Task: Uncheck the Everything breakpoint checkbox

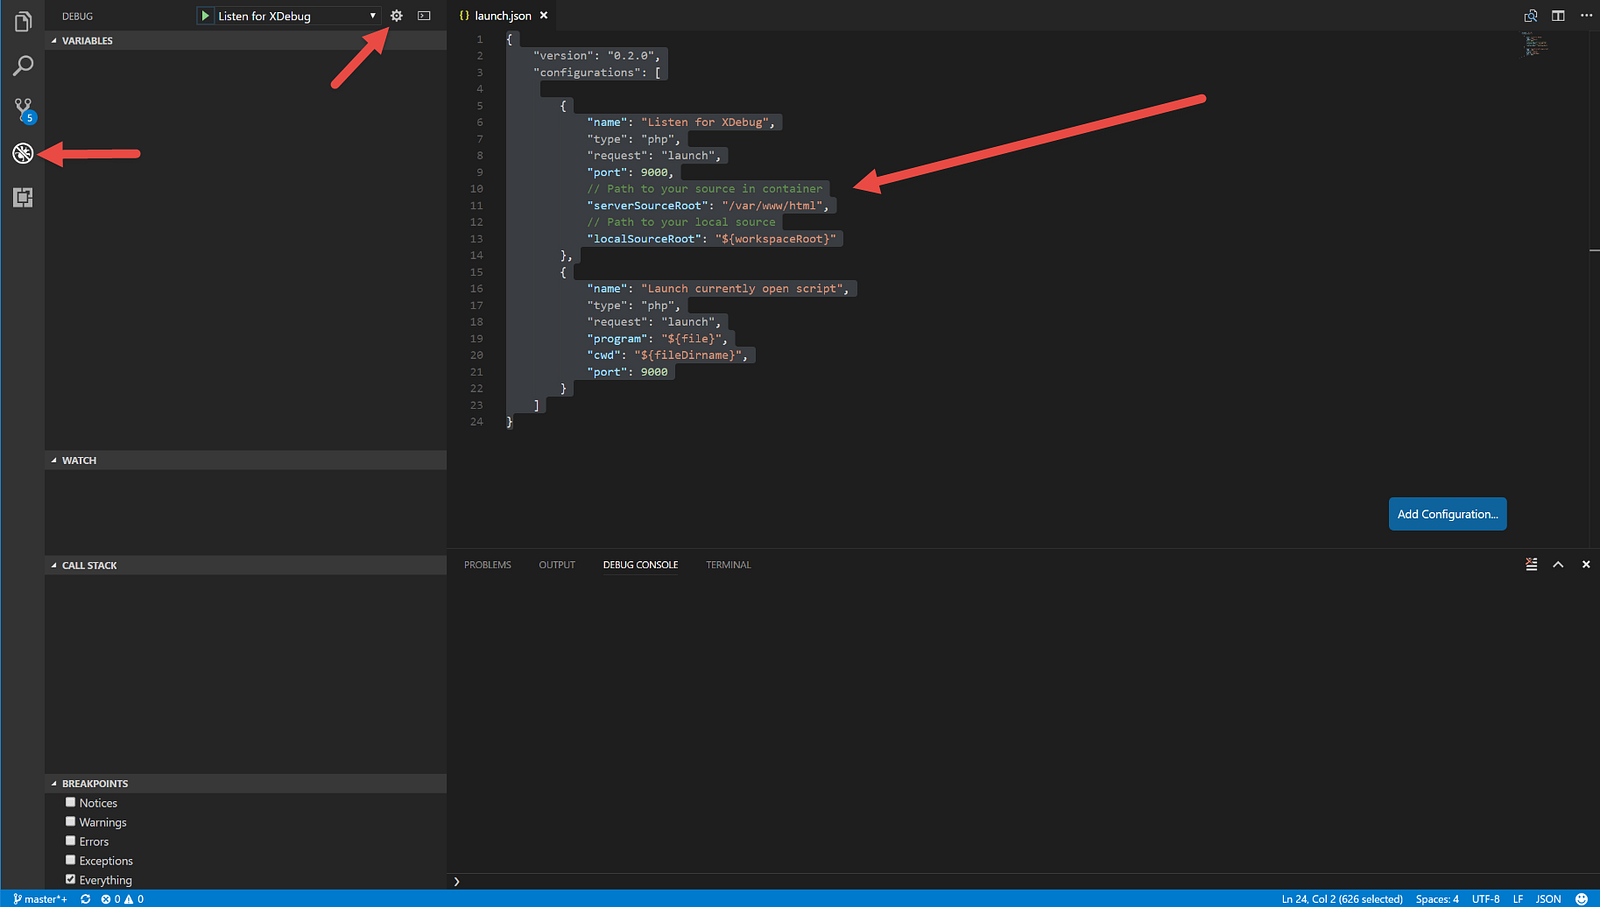Action: pos(71,880)
